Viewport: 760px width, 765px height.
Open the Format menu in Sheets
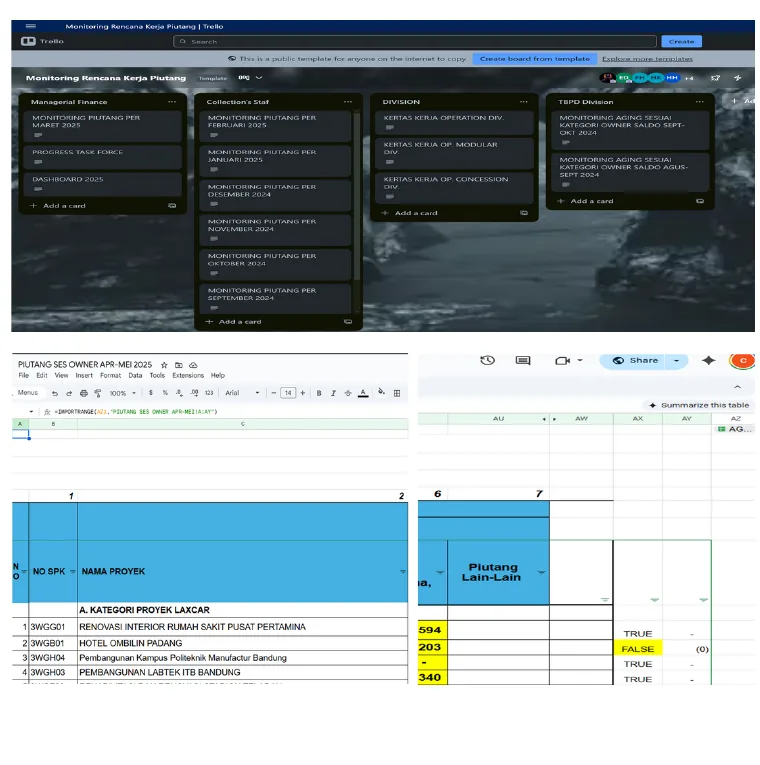[110, 375]
